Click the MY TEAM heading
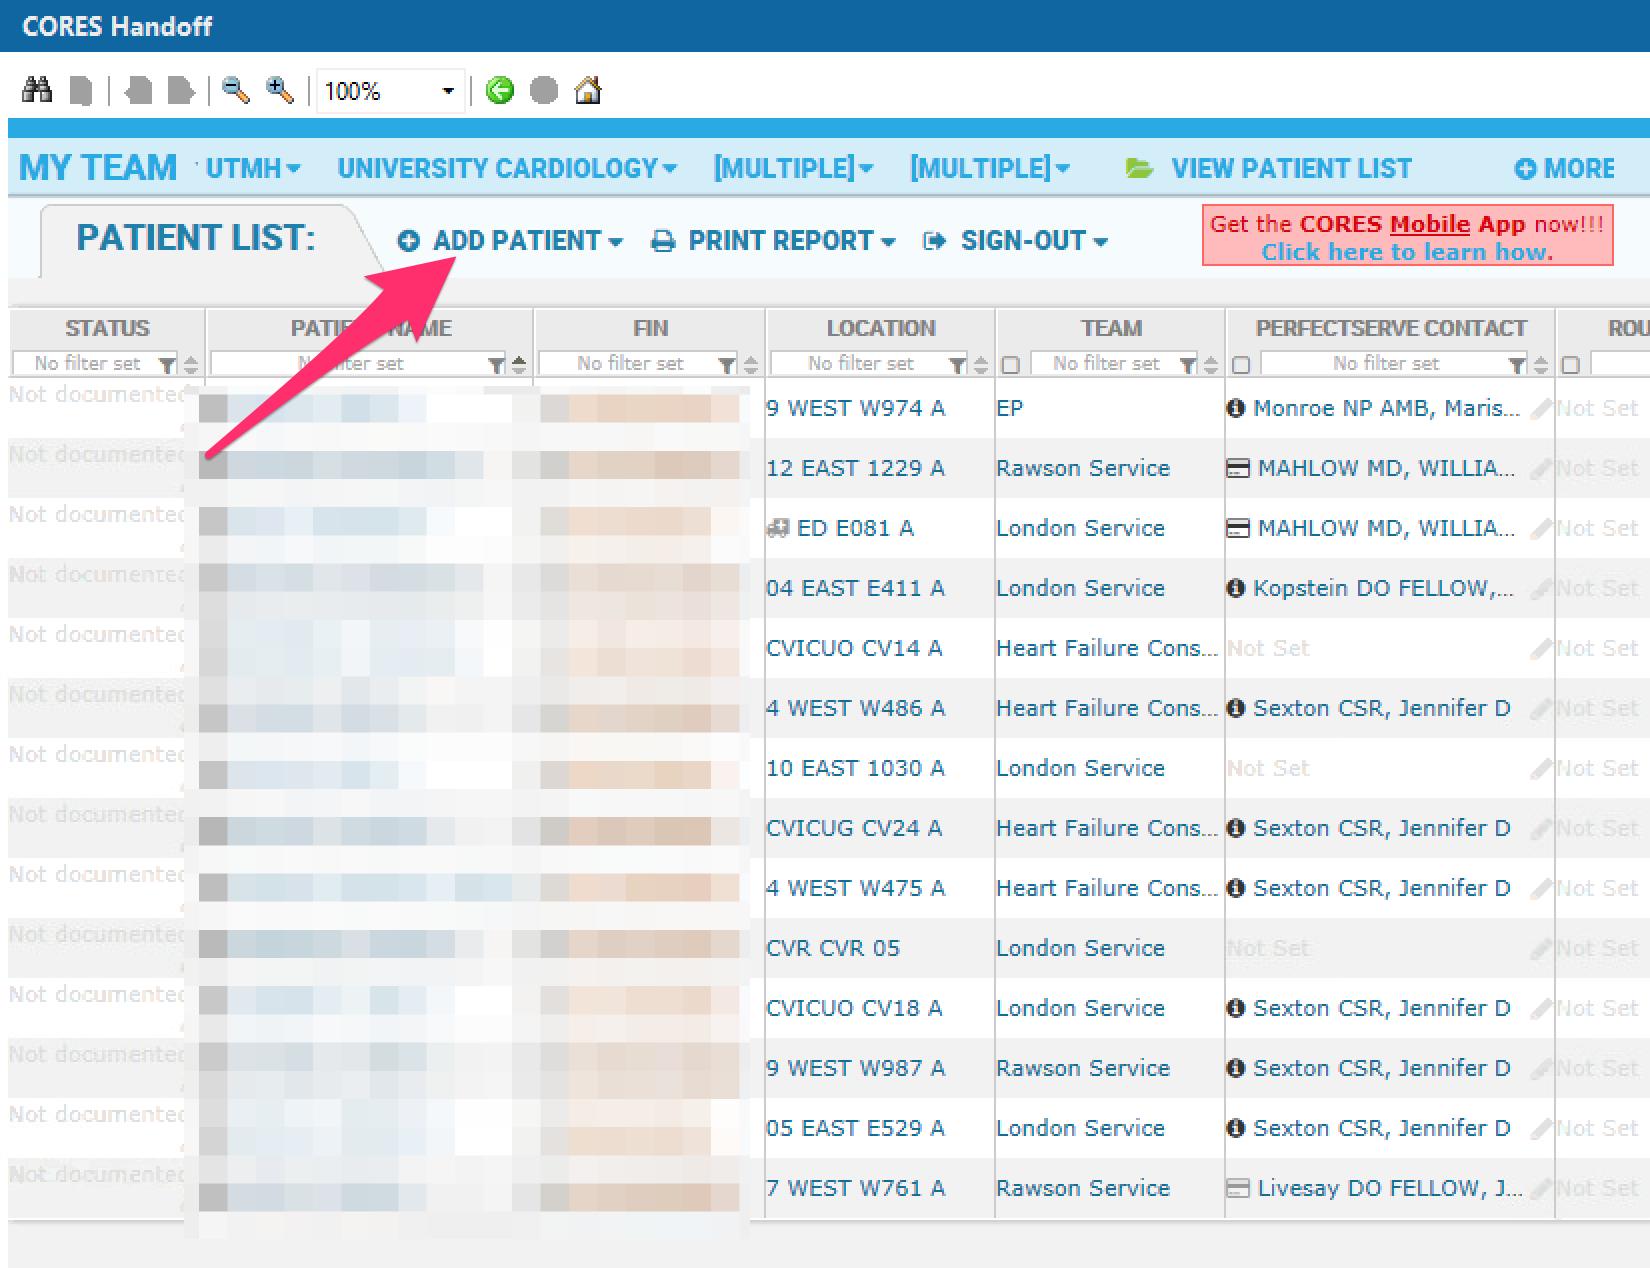Viewport: 1650px width, 1268px height. [x=98, y=167]
